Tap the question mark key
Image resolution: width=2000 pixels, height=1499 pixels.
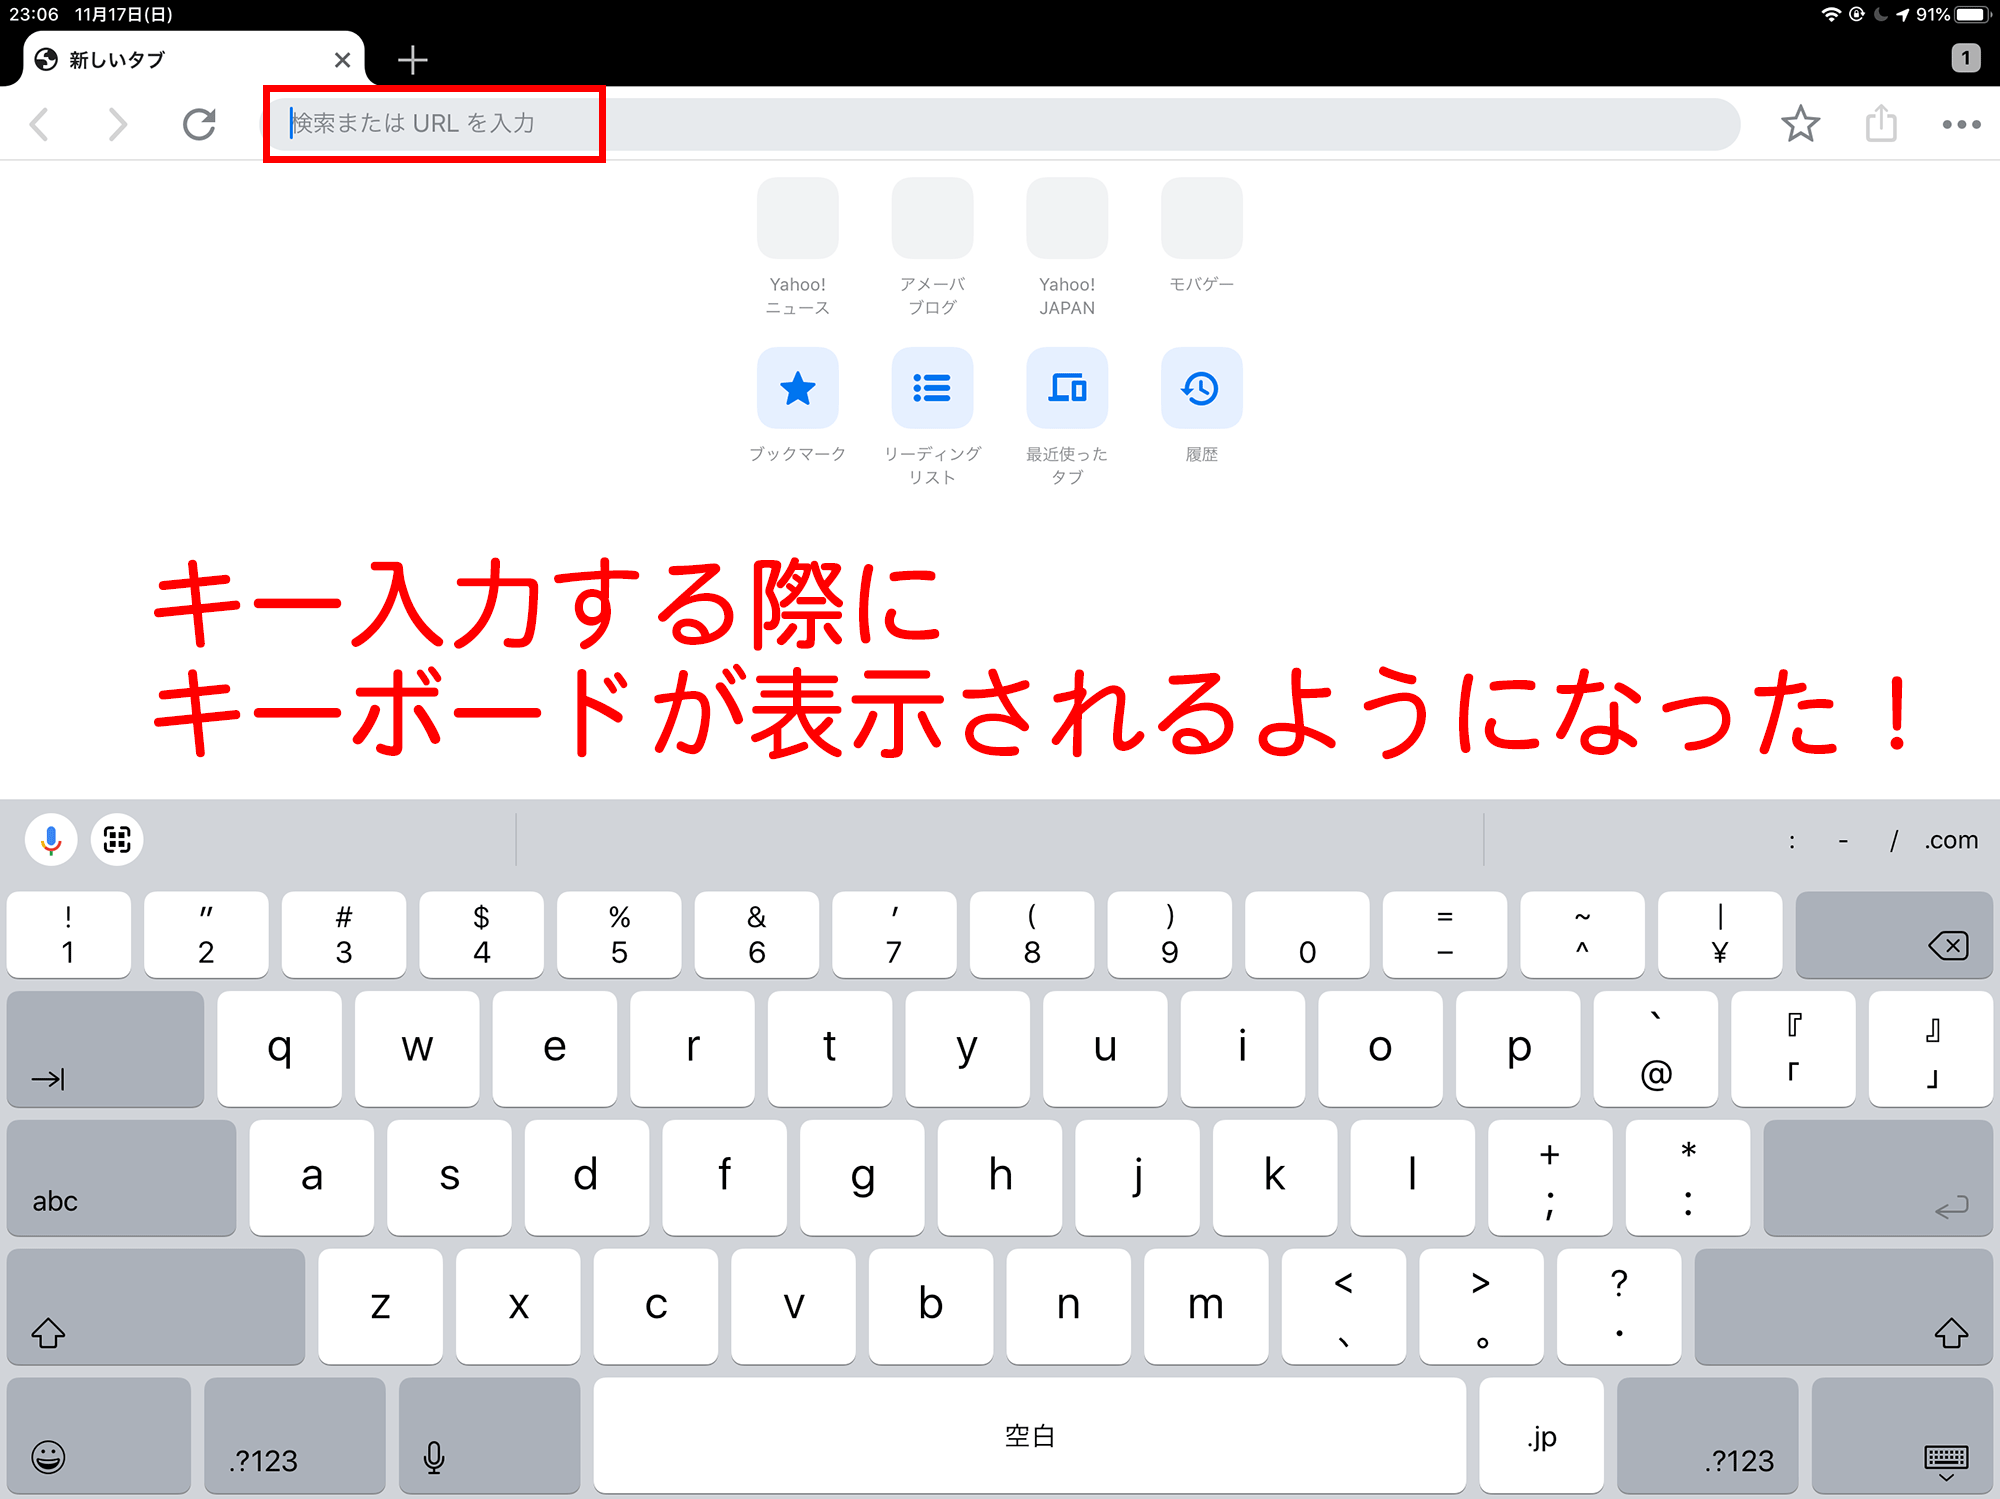coord(1619,1307)
